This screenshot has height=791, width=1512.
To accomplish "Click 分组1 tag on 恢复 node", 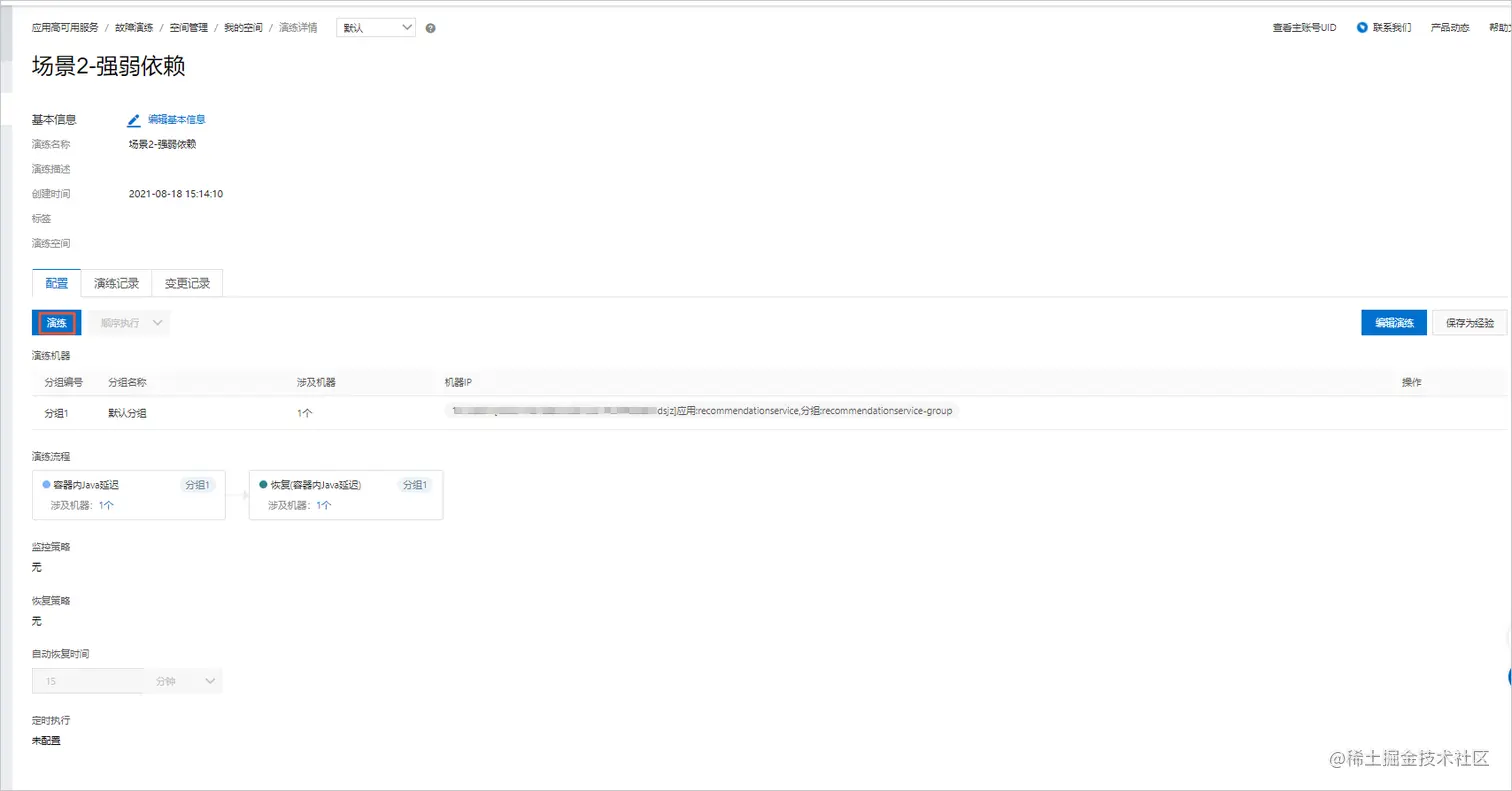I will click(x=414, y=485).
